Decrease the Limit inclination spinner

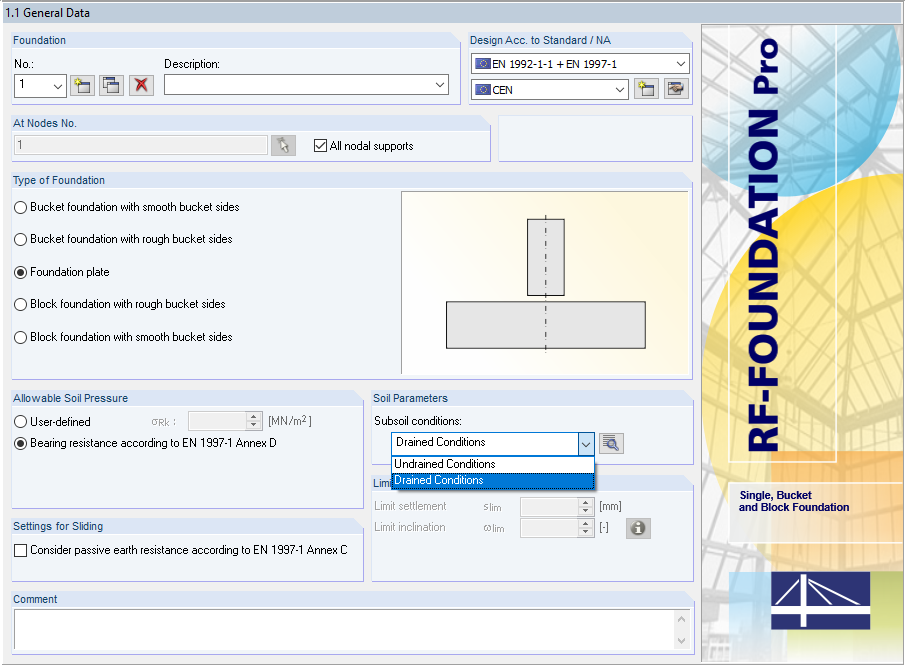(x=586, y=532)
